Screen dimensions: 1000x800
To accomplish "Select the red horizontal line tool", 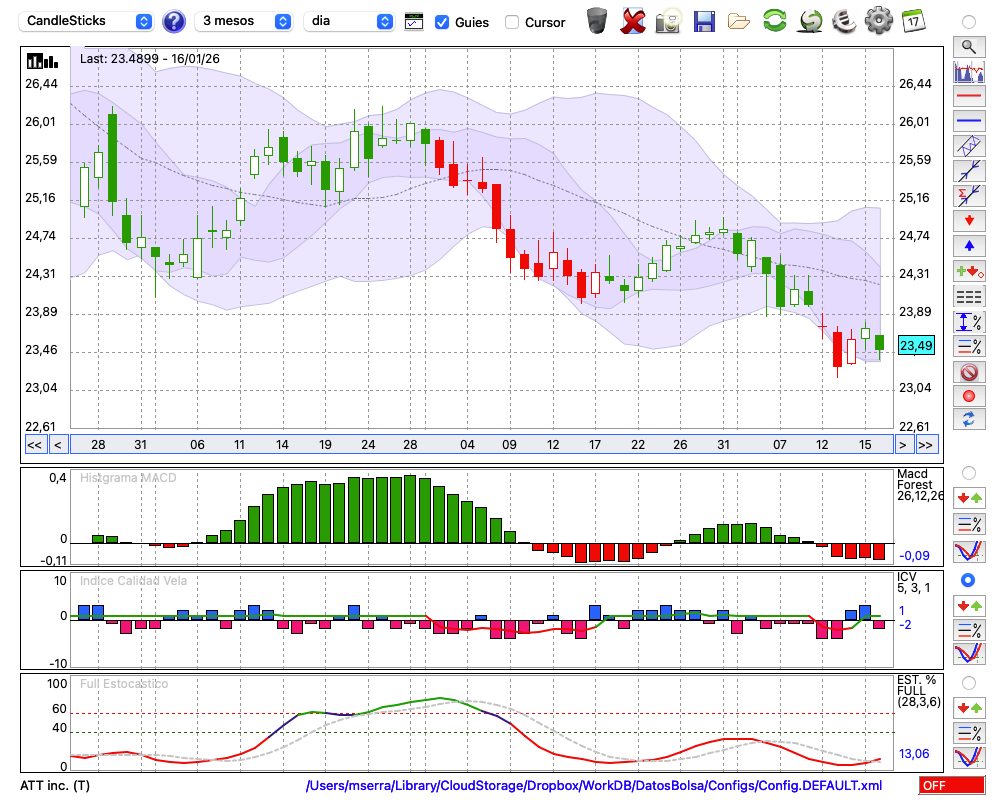I will click(x=968, y=97).
